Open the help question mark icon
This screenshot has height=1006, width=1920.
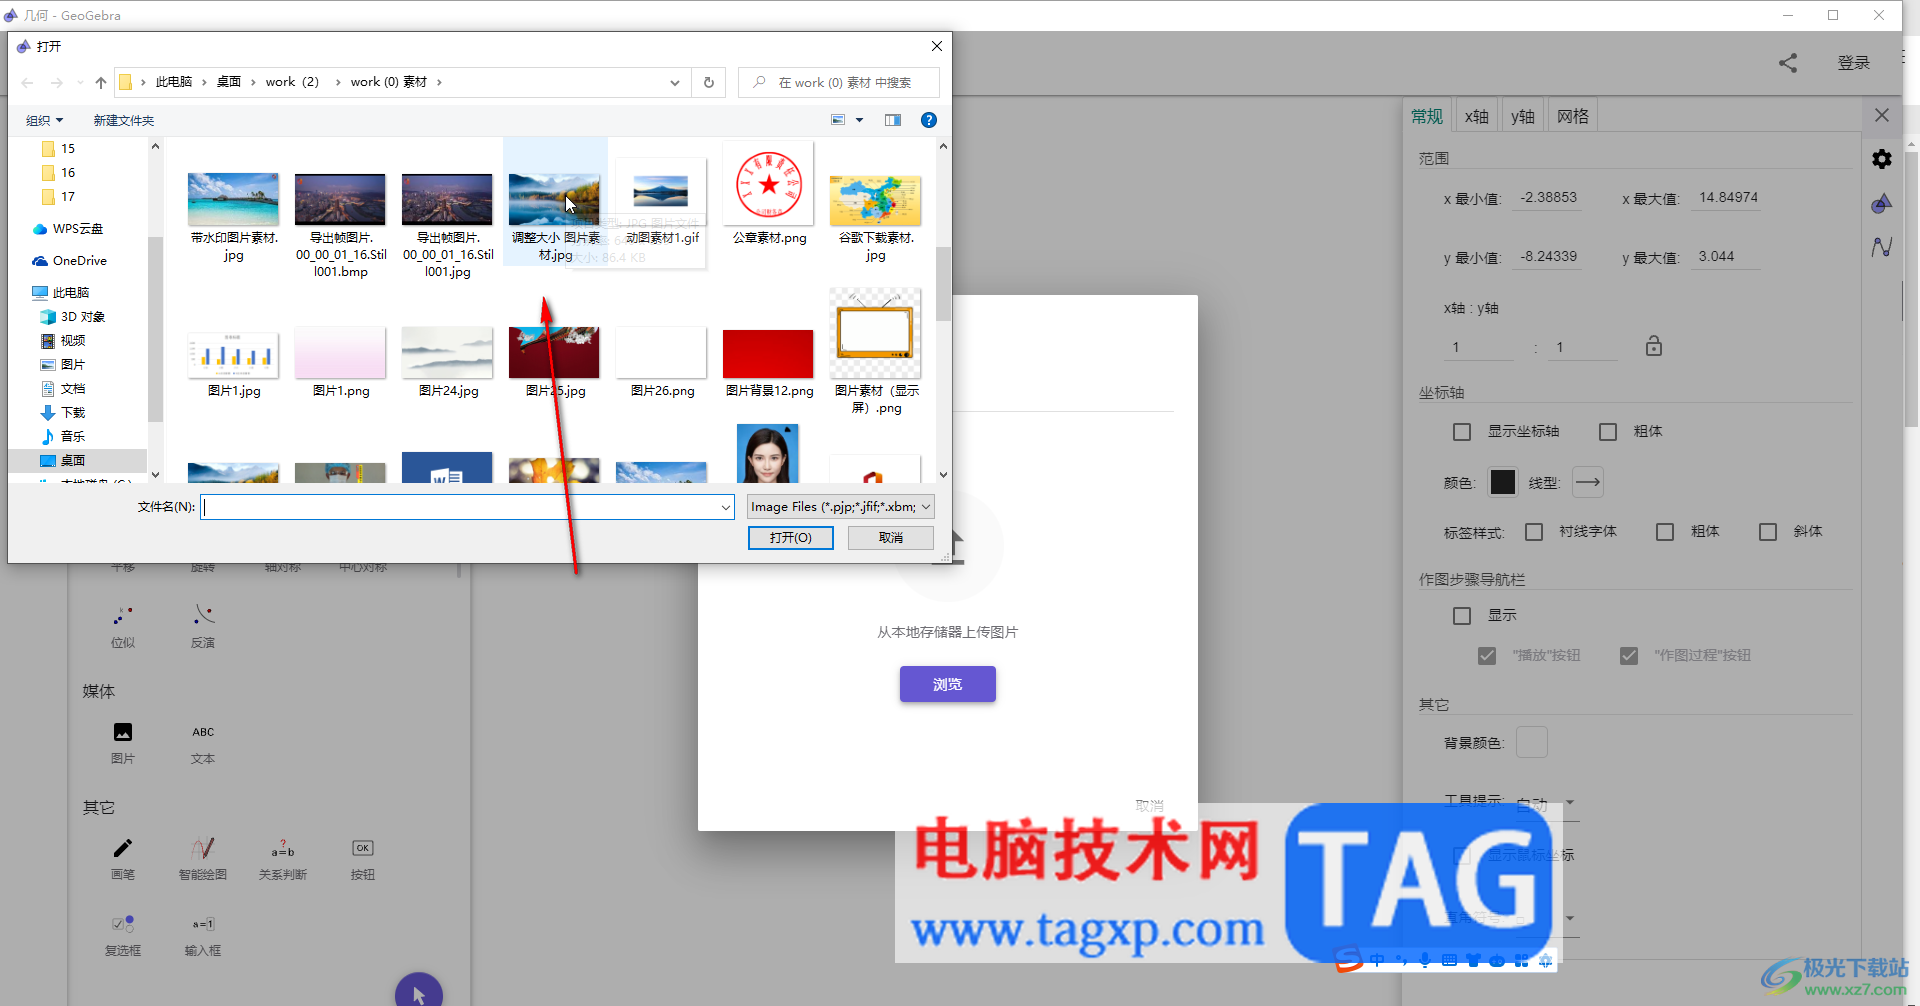point(929,120)
